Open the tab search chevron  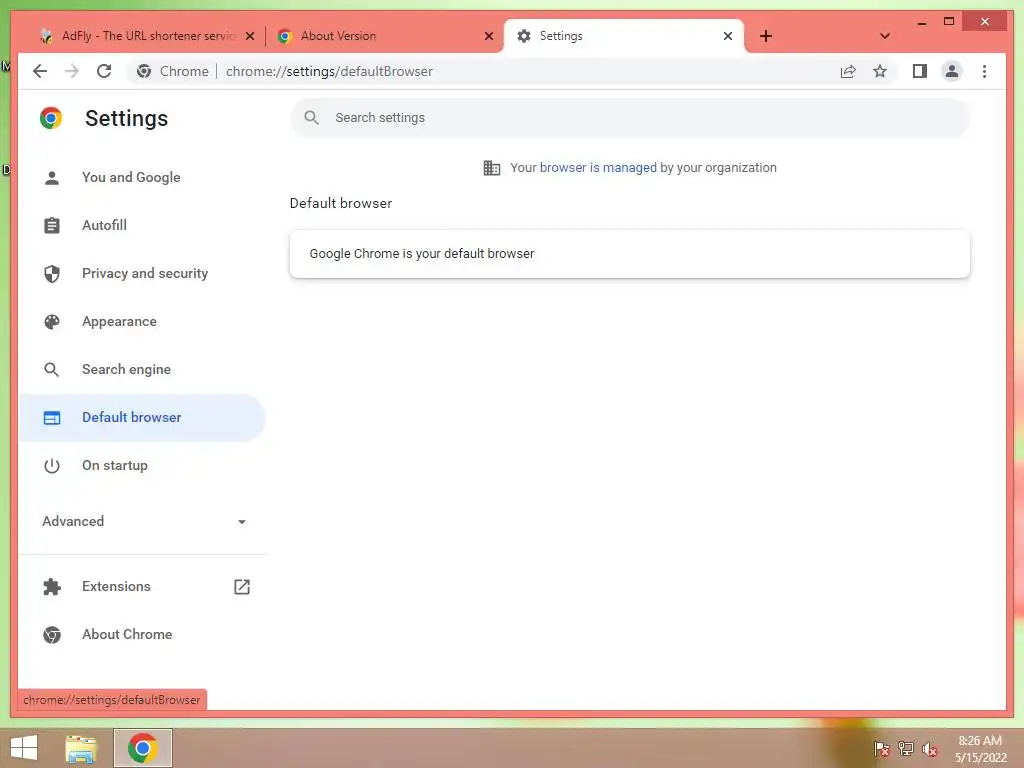885,36
